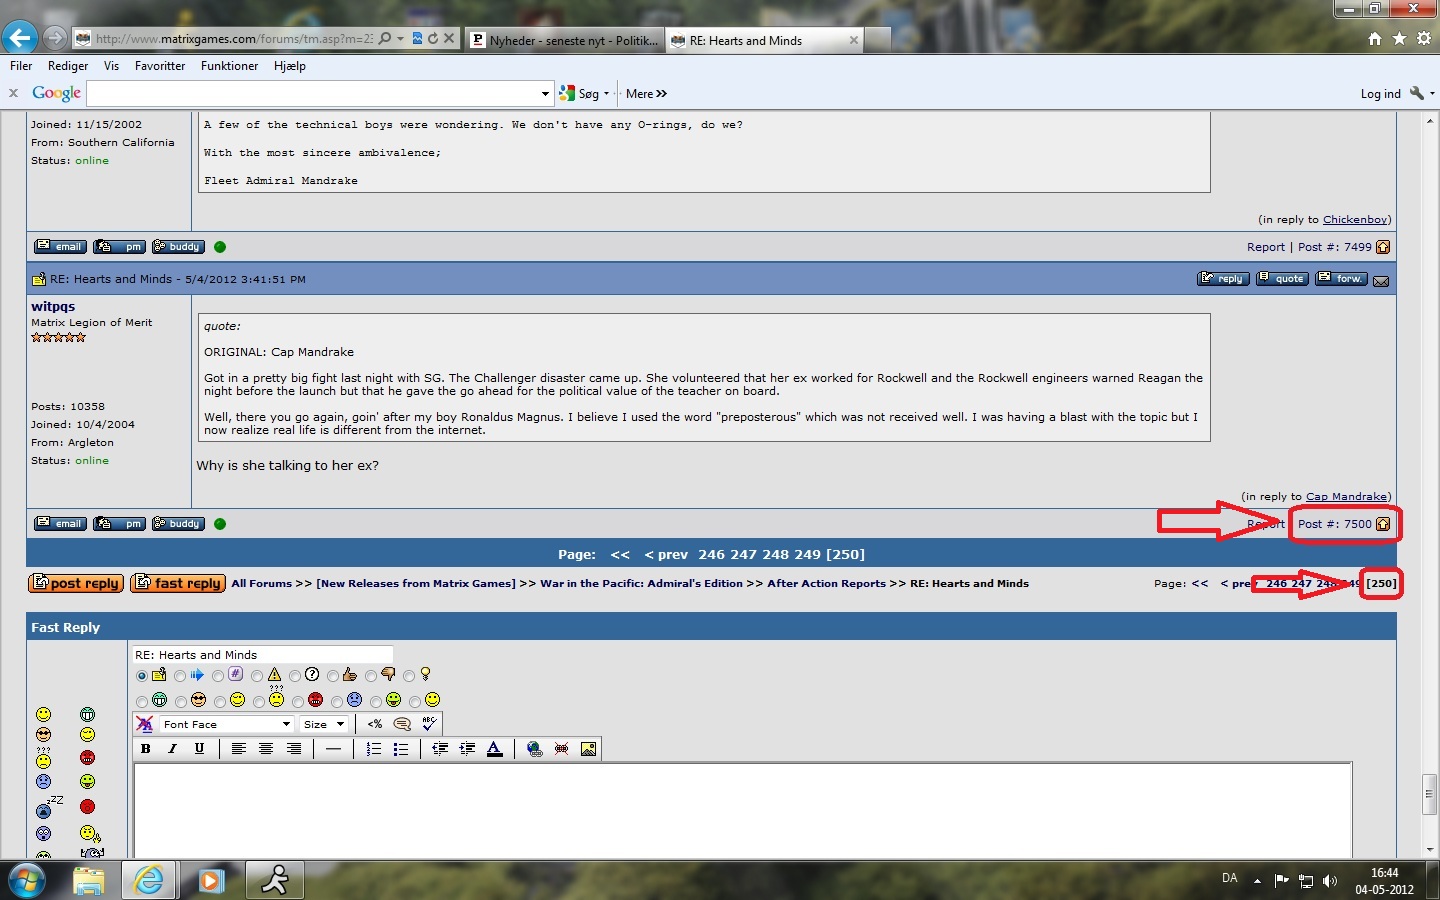This screenshot has height=900, width=1440.
Task: Open the Size dropdown
Action: [x=323, y=724]
